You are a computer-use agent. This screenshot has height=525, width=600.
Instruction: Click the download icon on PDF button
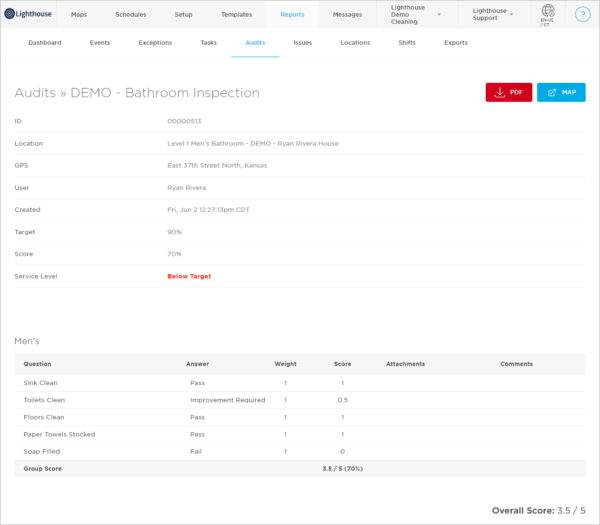pyautogui.click(x=500, y=92)
